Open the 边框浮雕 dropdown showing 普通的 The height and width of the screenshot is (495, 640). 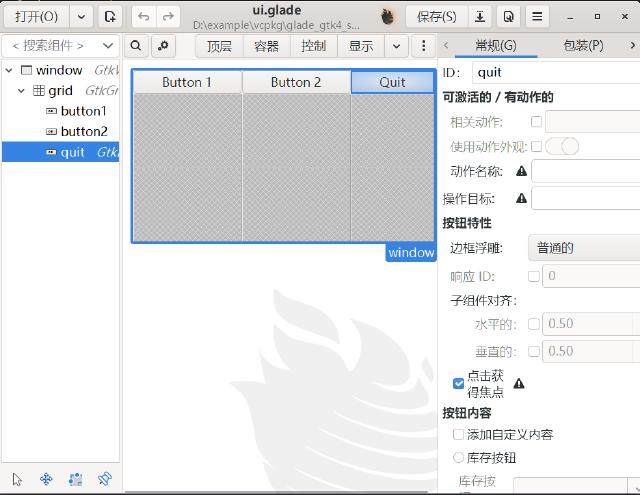click(585, 248)
